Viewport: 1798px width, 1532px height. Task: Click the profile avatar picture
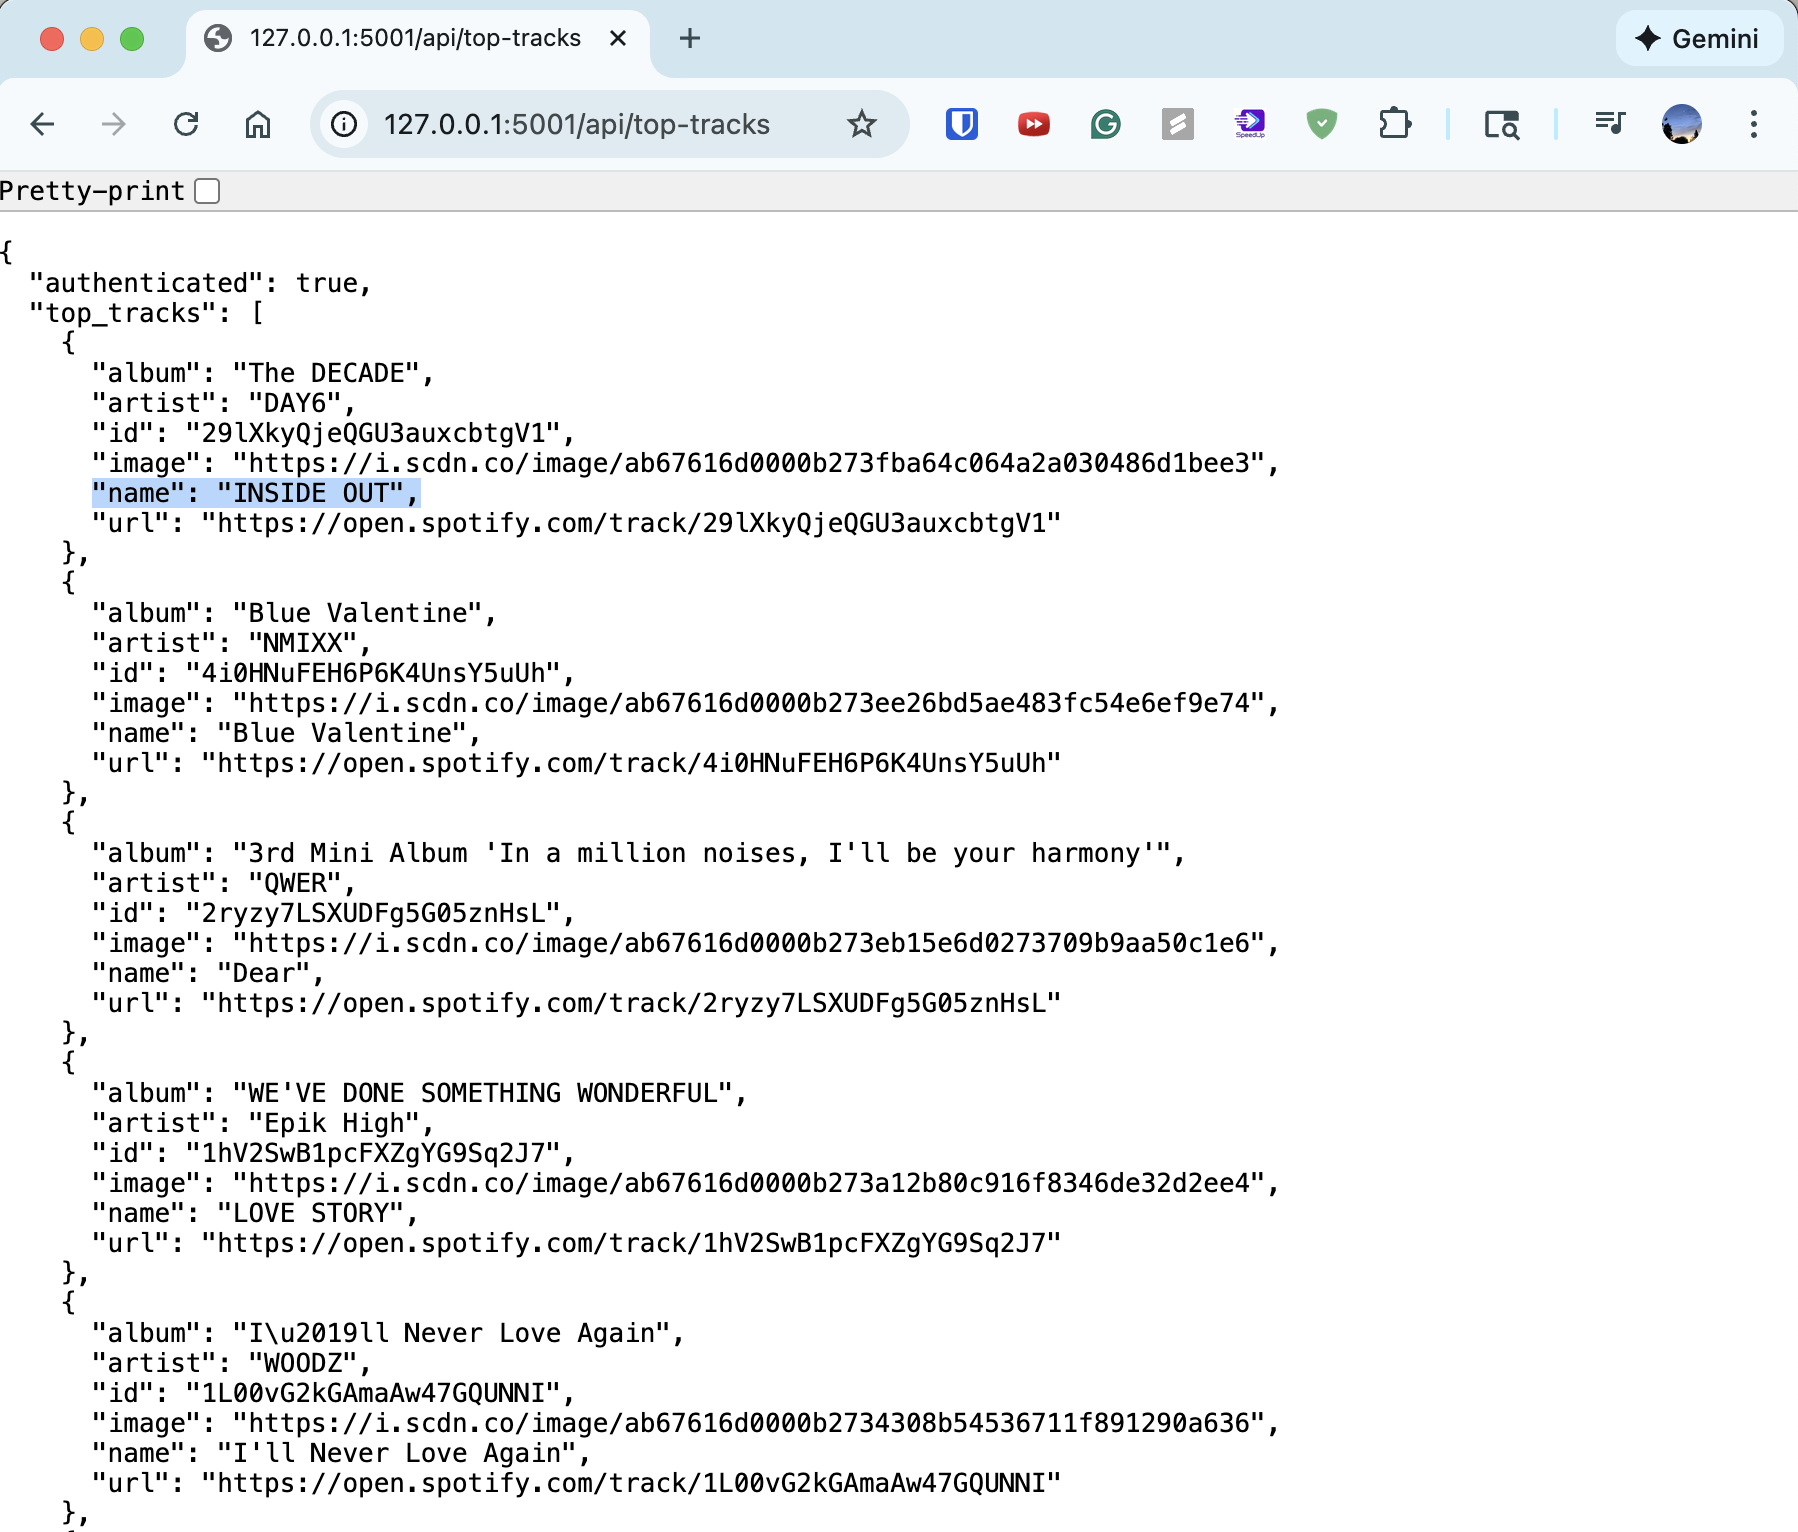pyautogui.click(x=1682, y=124)
